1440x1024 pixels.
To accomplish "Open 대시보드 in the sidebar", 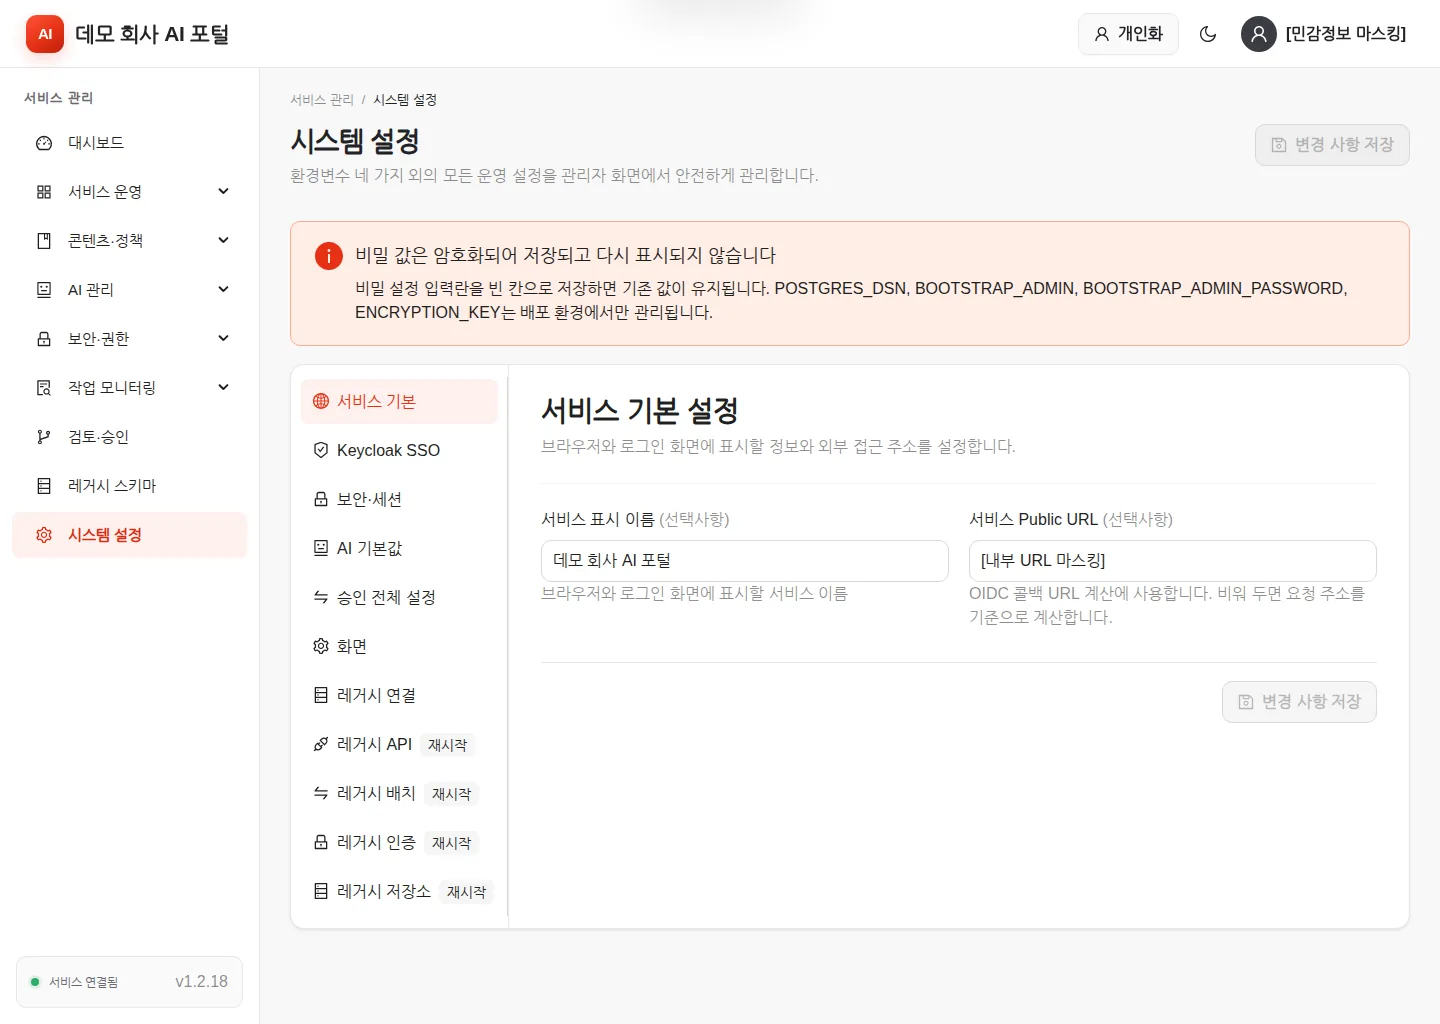I will pos(129,143).
